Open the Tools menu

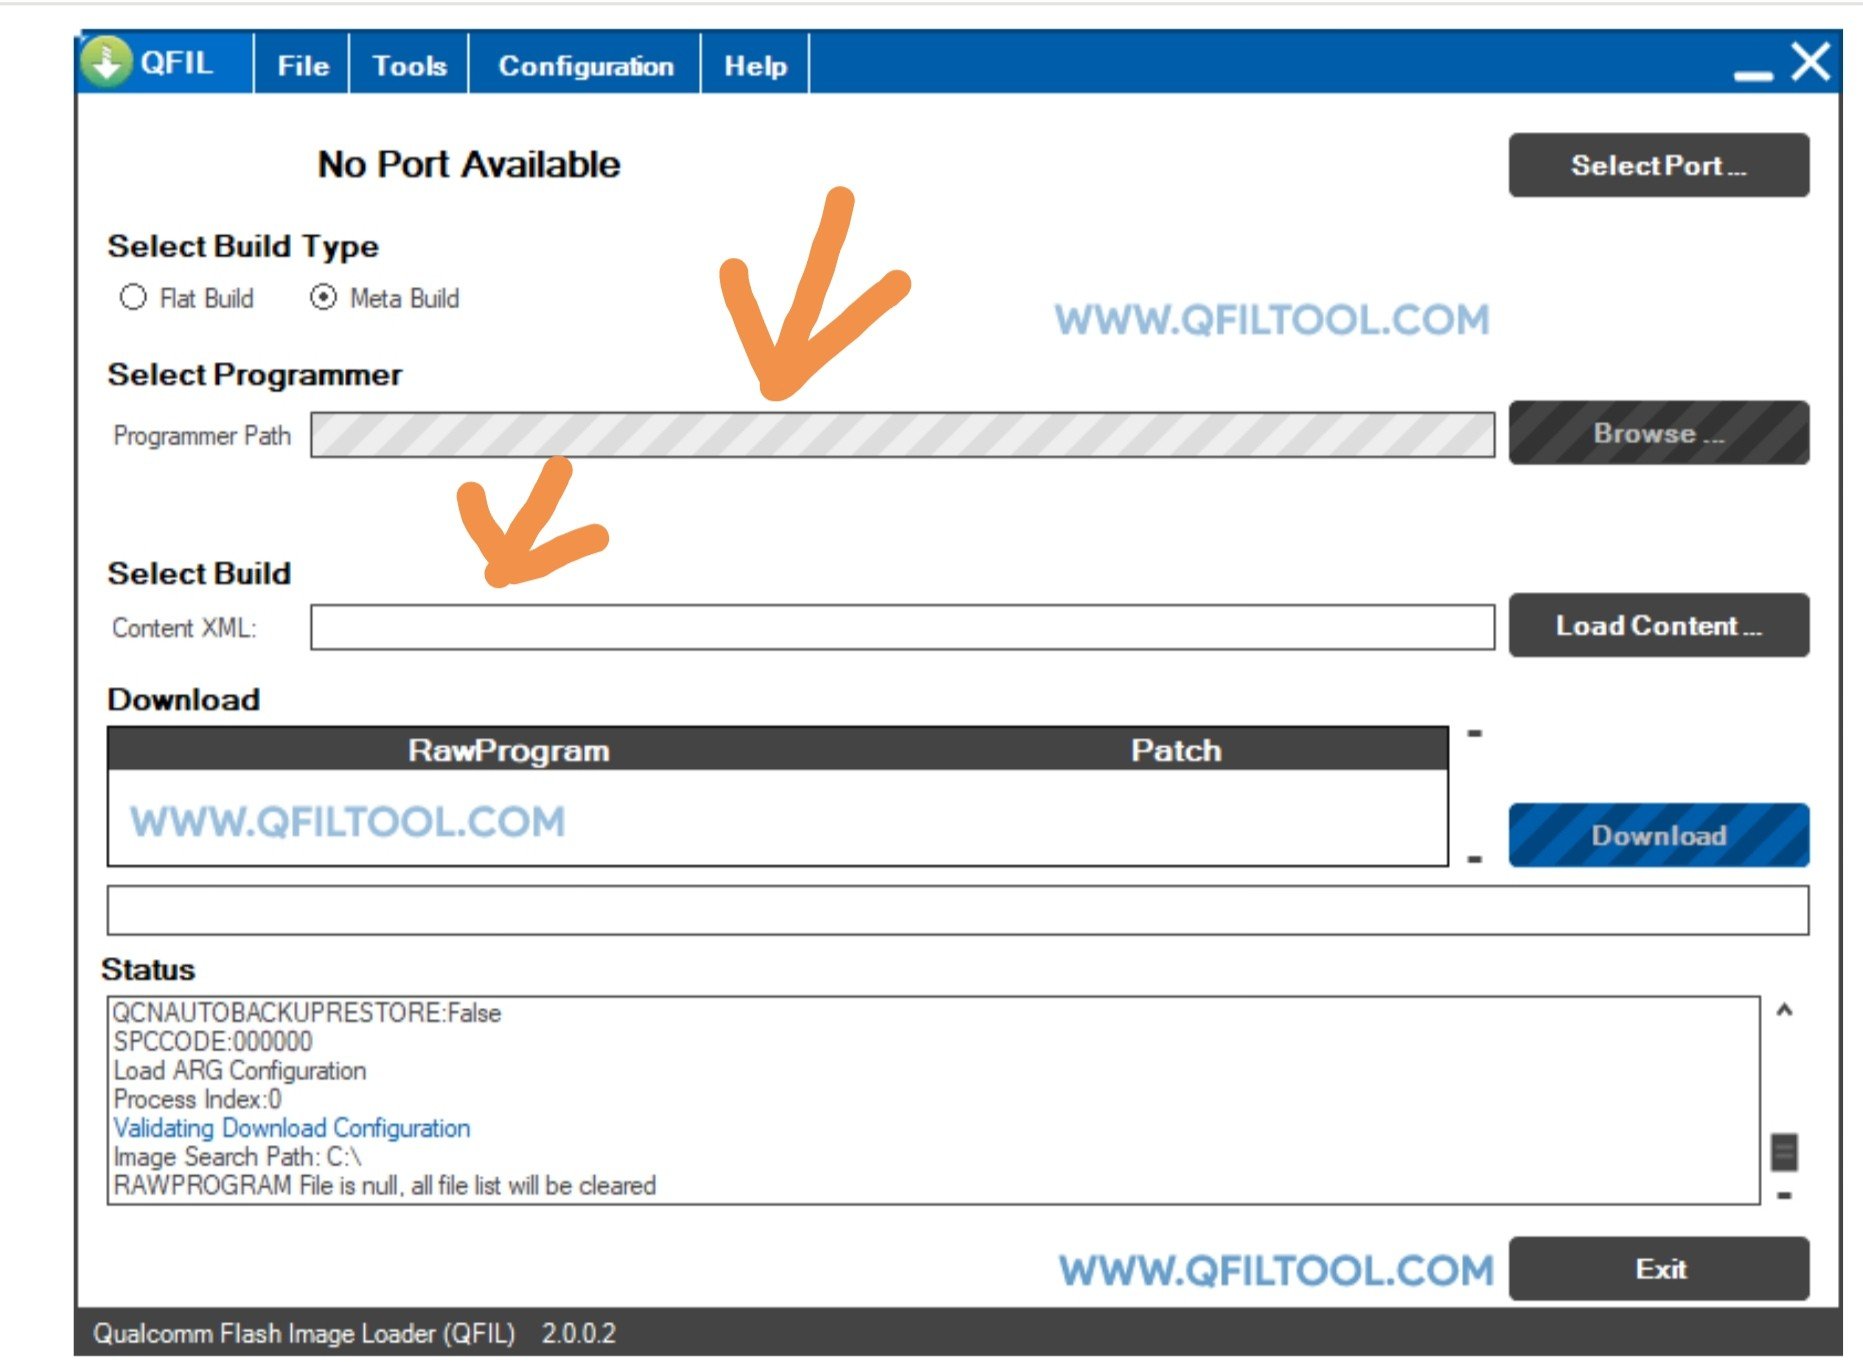point(409,65)
